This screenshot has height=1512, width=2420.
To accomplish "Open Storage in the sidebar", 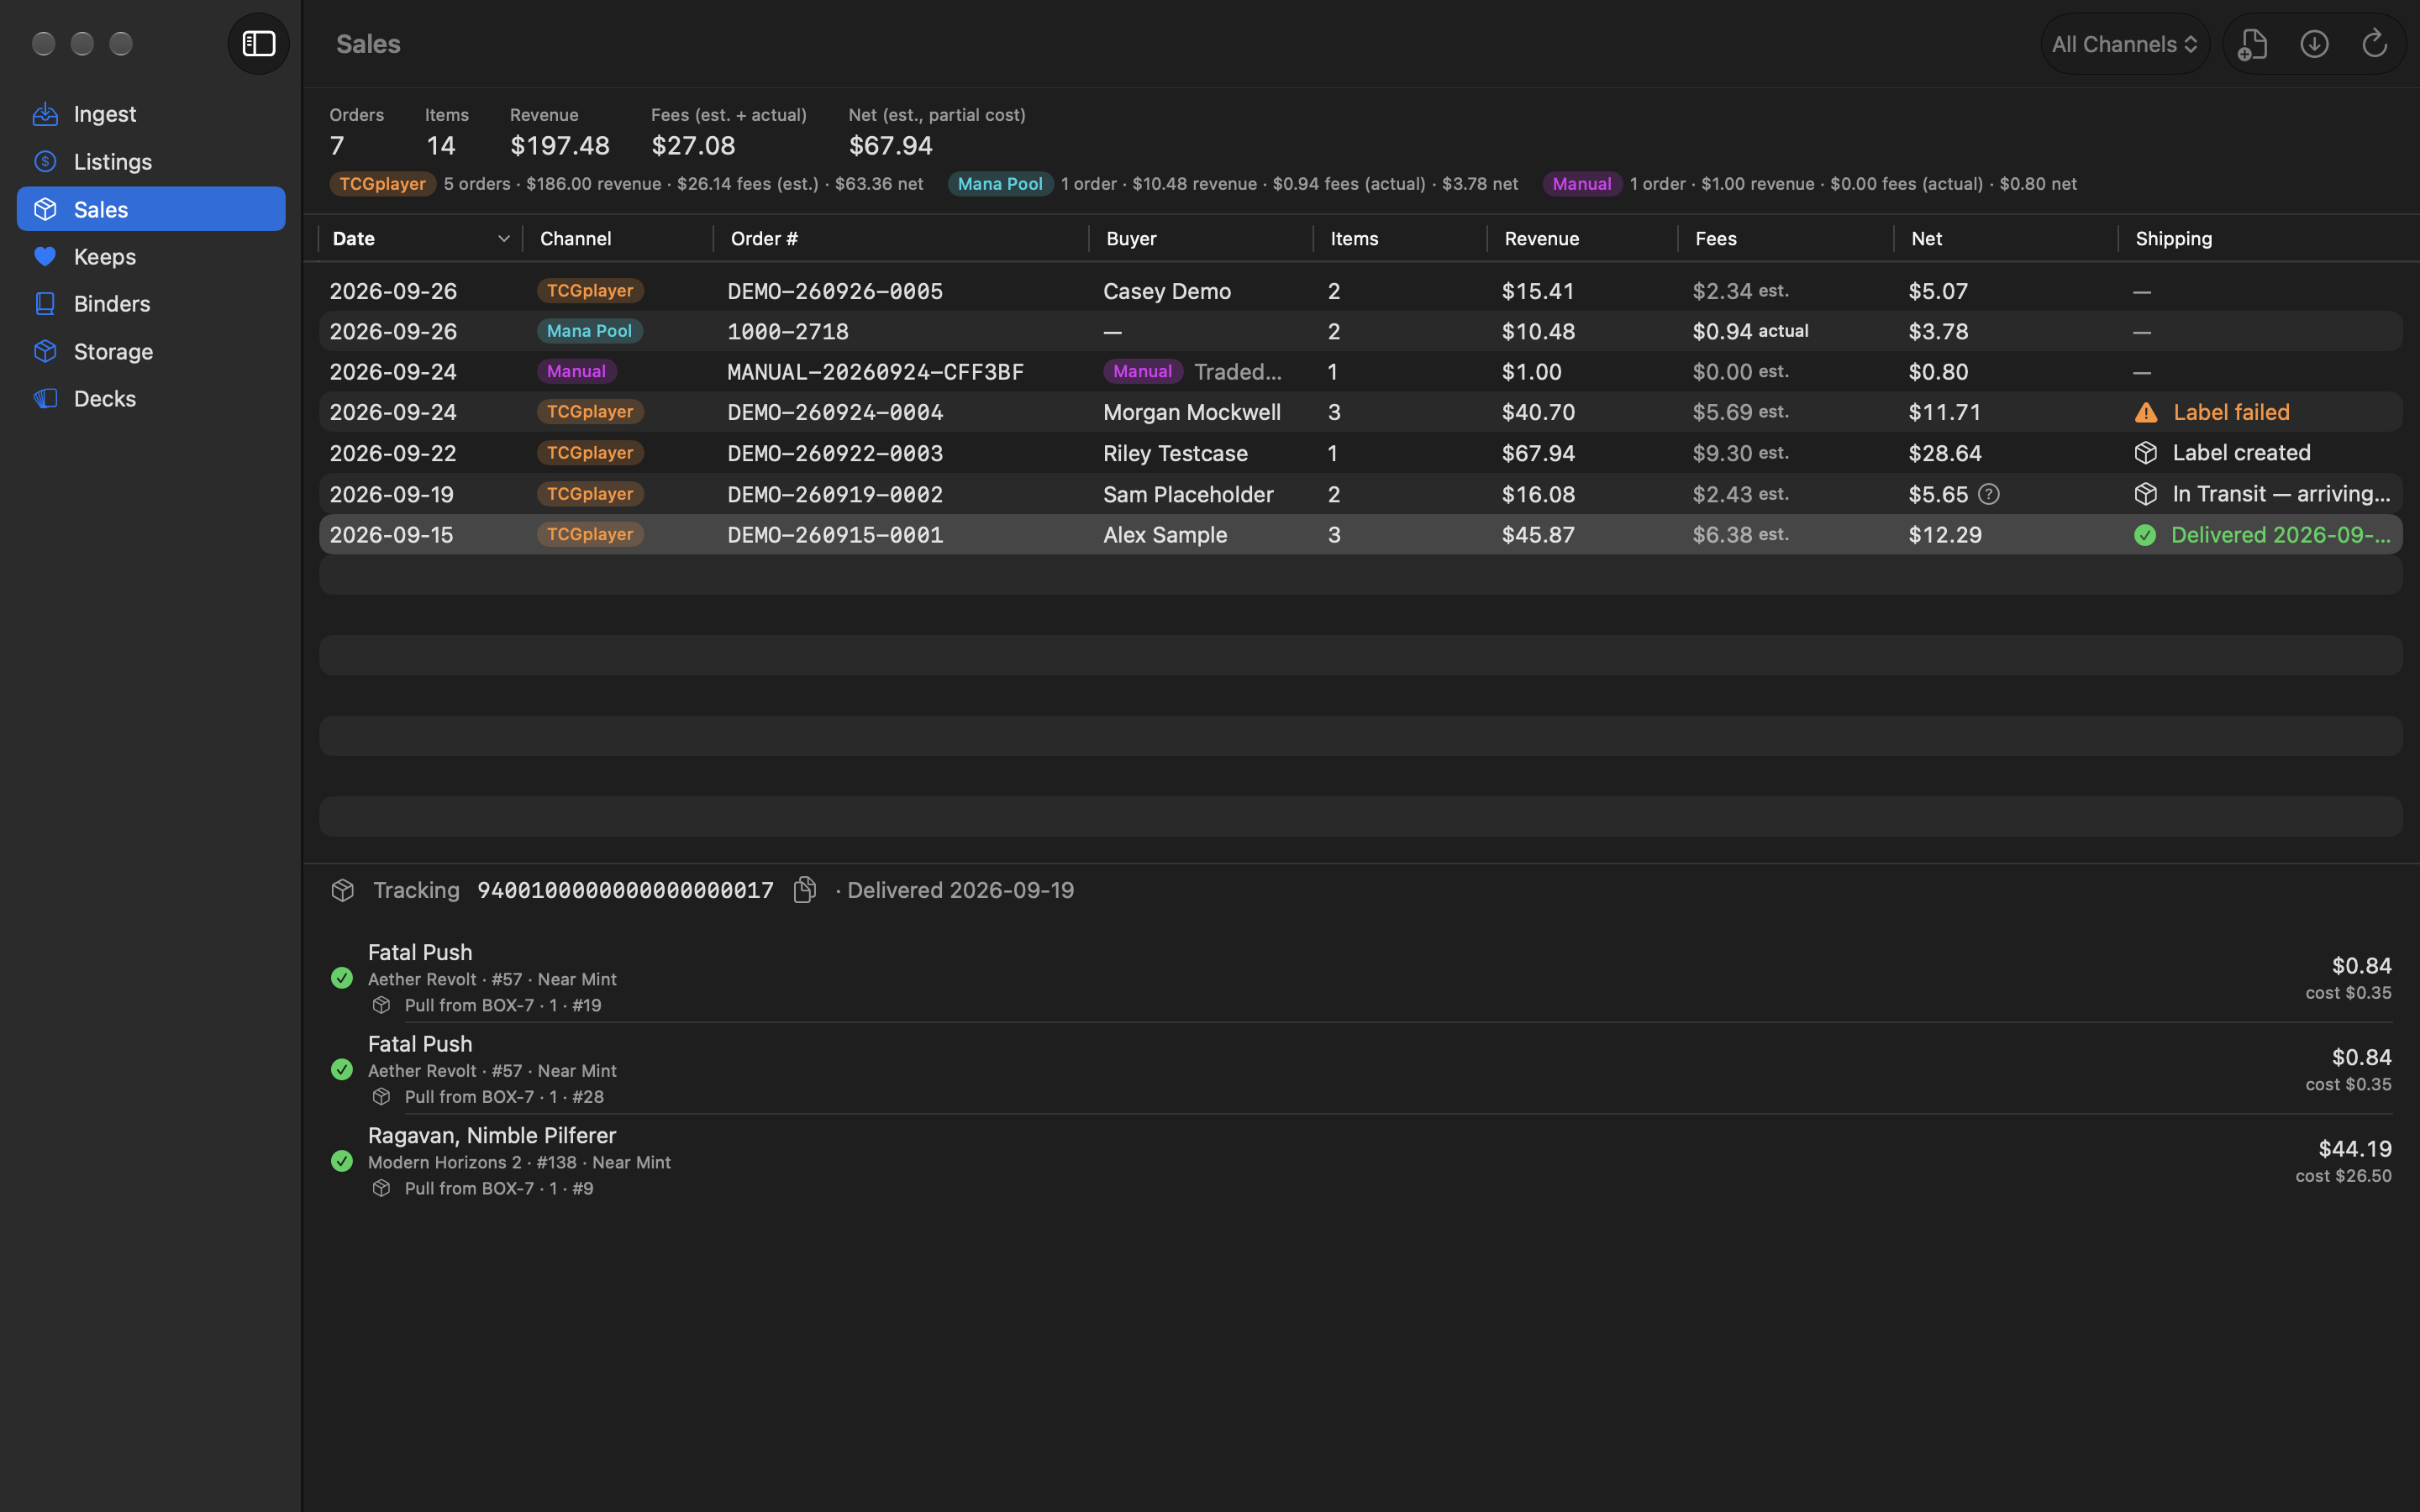I will 151,351.
